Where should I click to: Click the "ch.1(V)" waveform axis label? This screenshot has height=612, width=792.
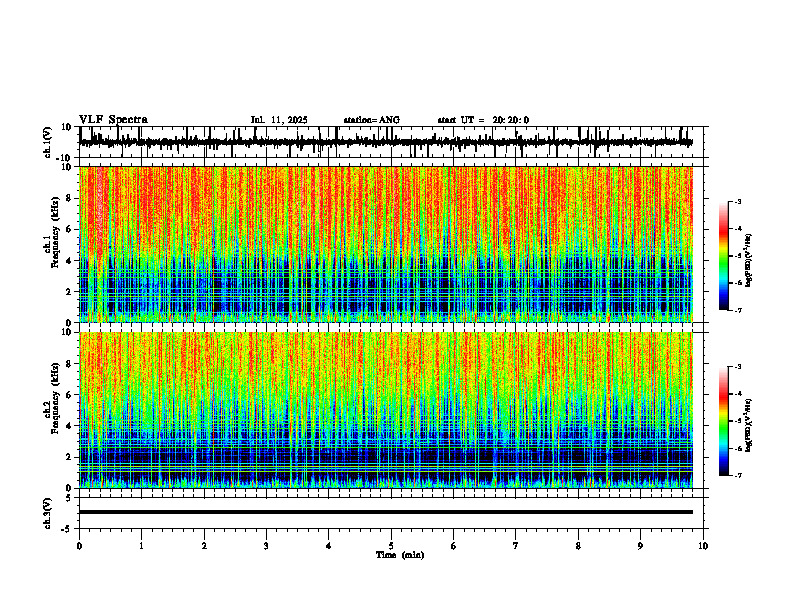[48, 142]
